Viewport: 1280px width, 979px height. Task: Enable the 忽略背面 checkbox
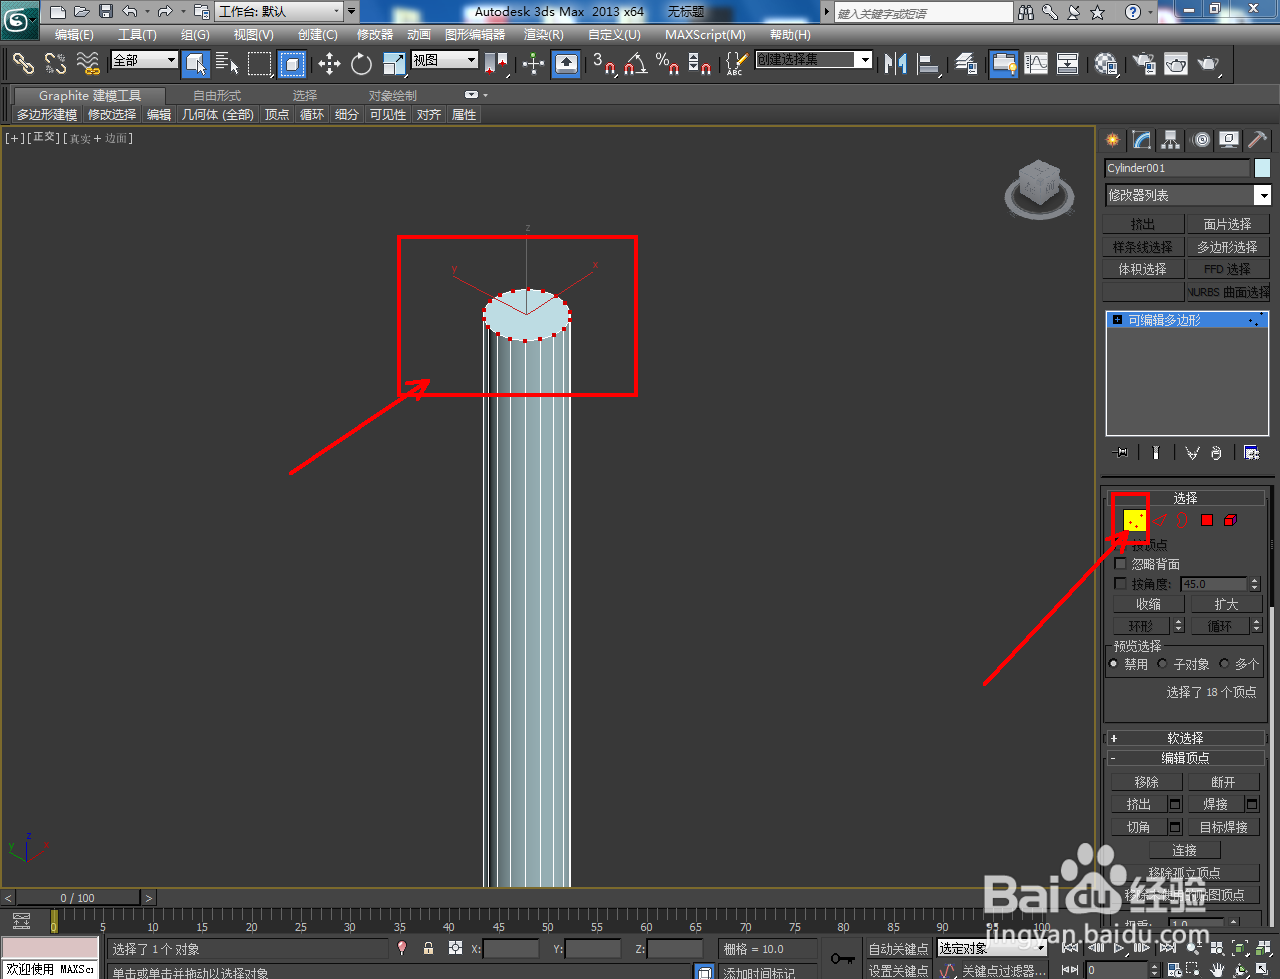click(1120, 563)
